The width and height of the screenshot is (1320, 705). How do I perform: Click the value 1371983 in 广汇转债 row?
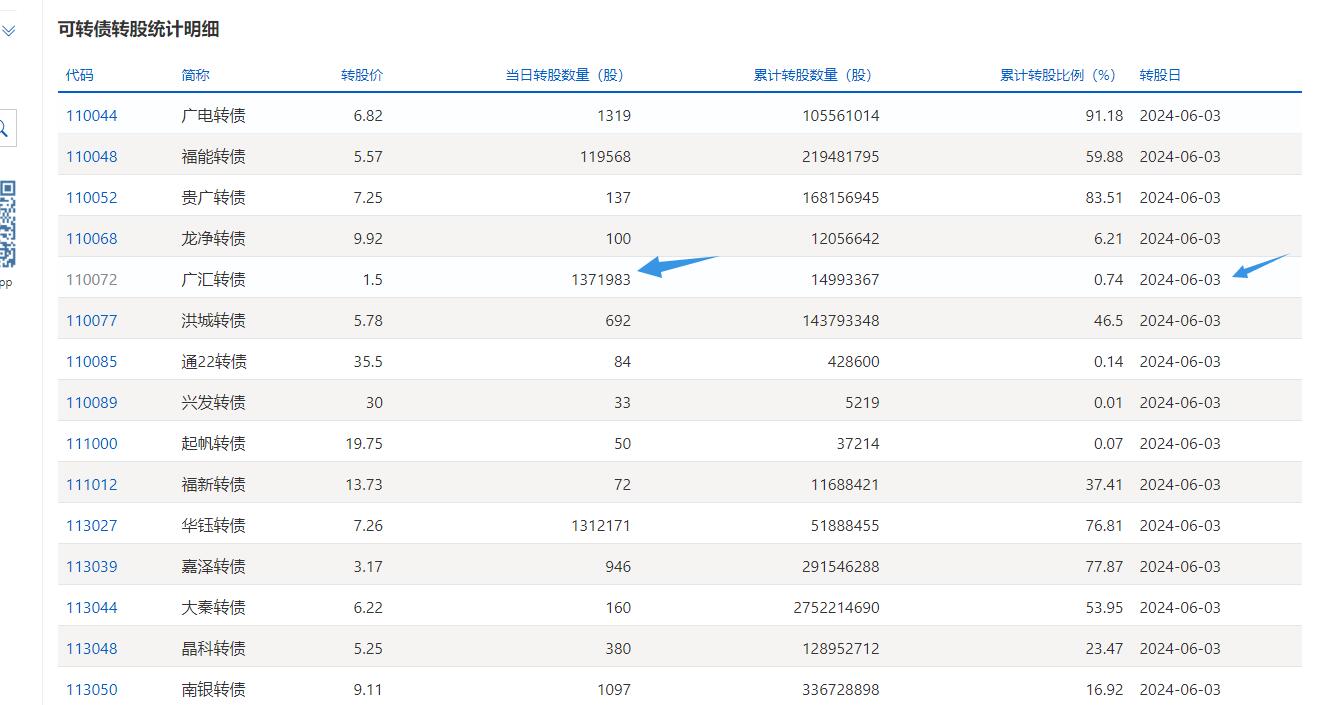(x=601, y=280)
